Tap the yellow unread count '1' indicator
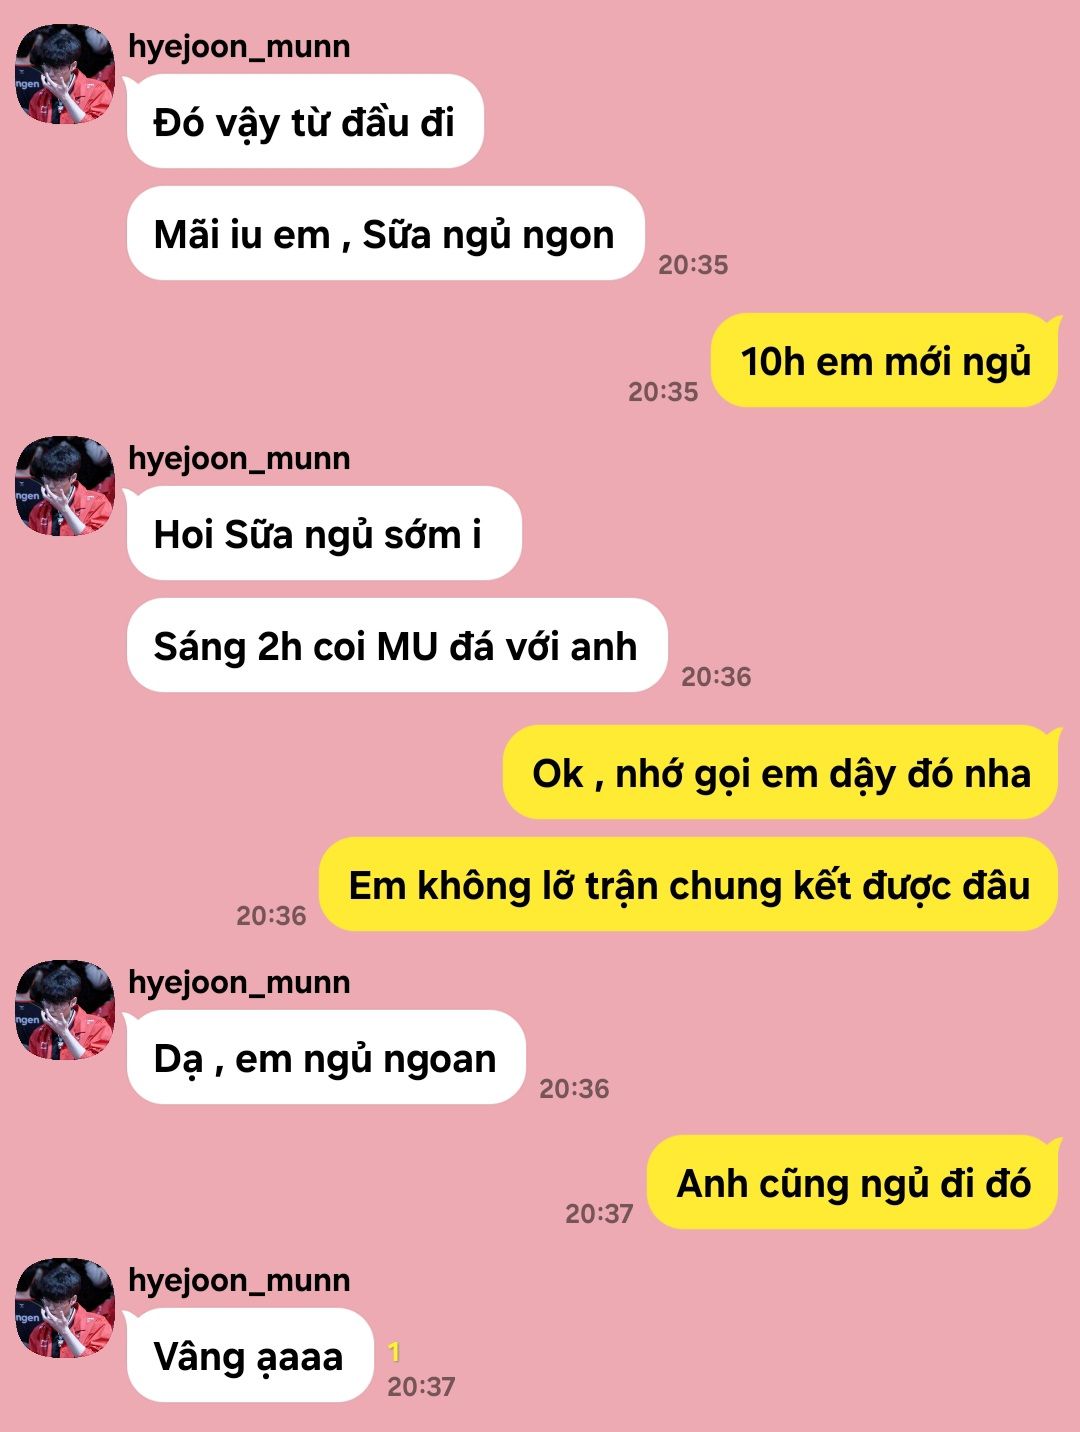1080x1432 pixels. (x=394, y=1352)
